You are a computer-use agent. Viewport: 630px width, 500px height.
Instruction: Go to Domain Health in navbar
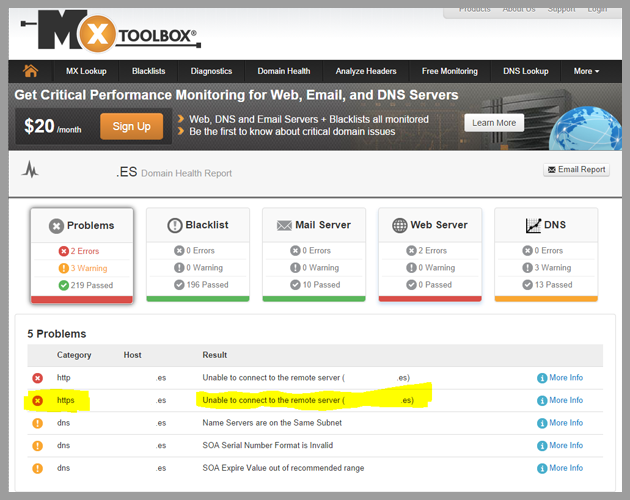[284, 71]
